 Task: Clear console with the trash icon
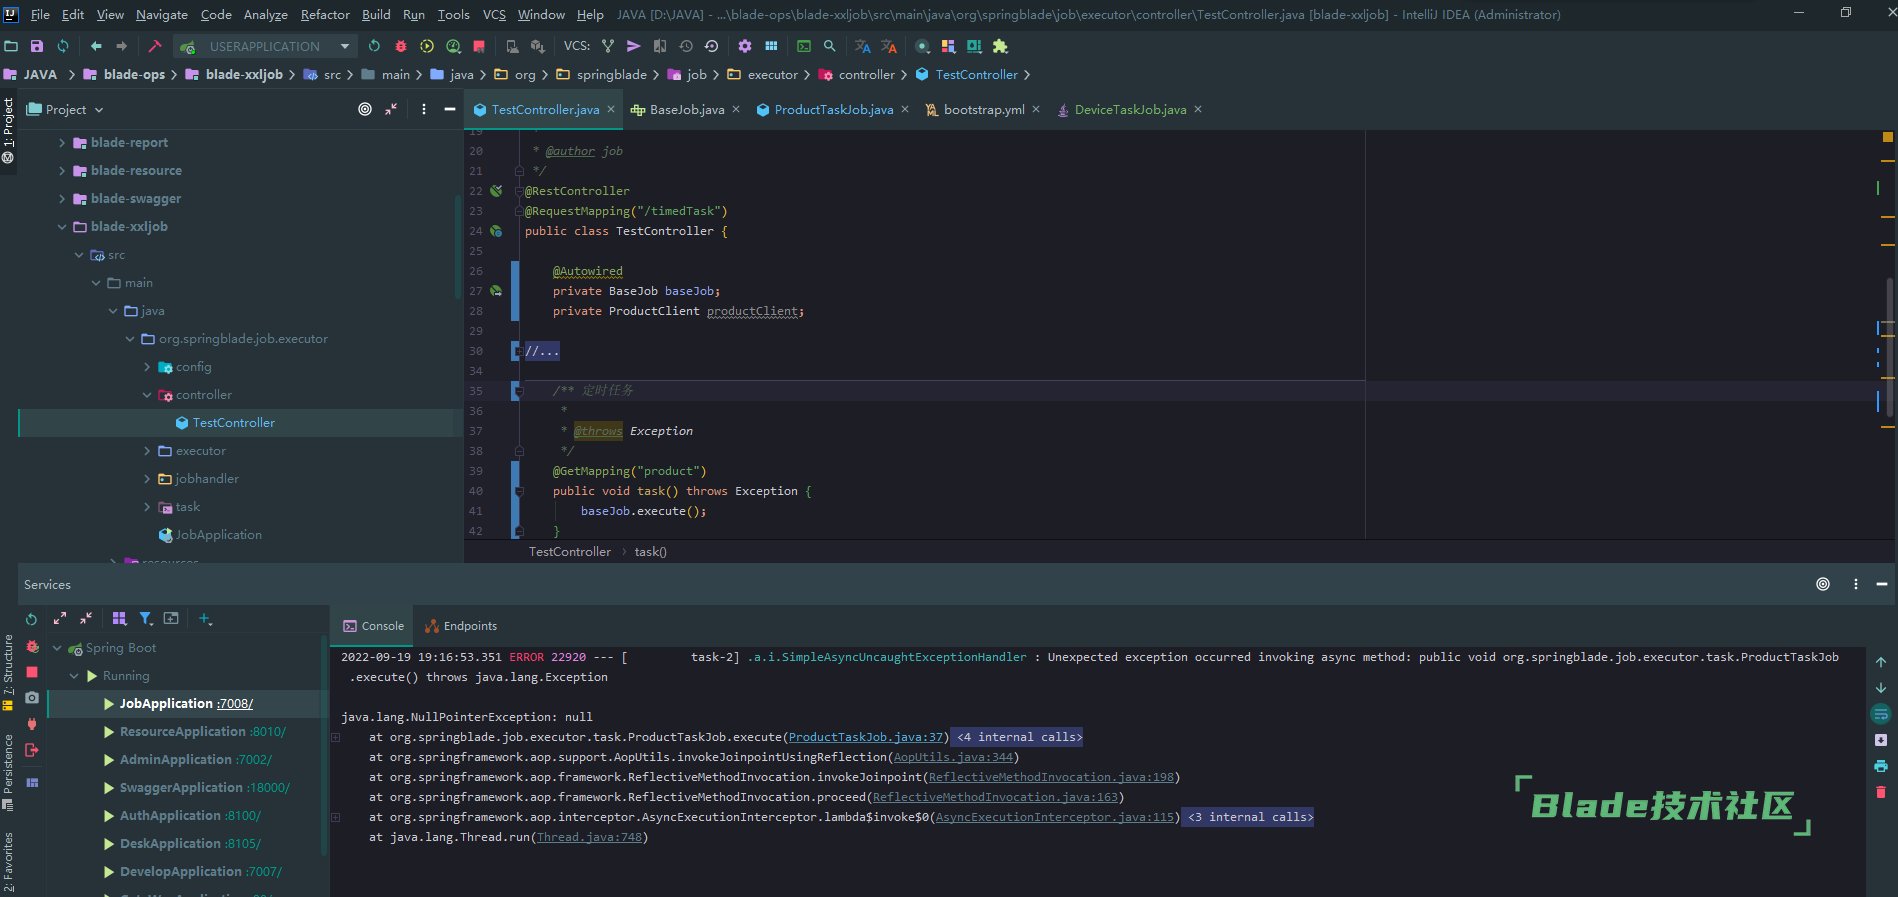1881,792
